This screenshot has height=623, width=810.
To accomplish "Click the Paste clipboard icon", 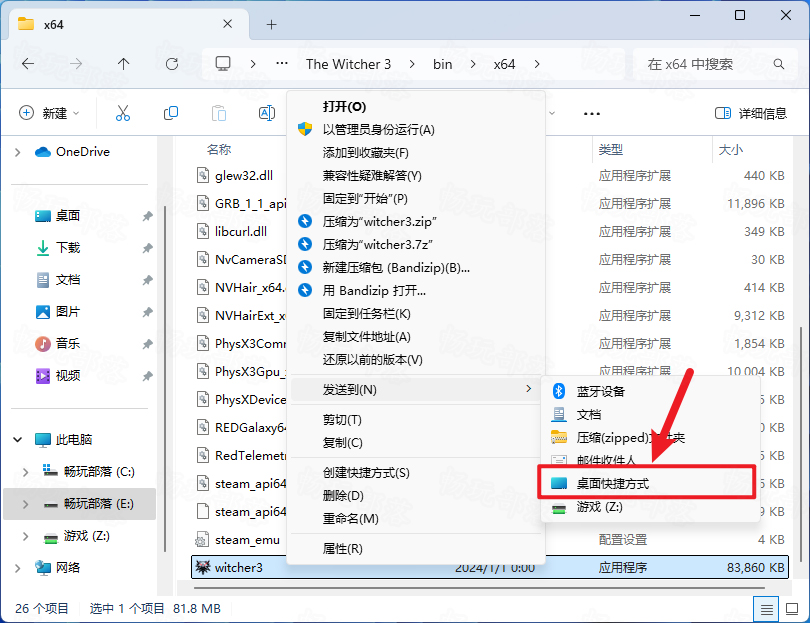I will (219, 113).
